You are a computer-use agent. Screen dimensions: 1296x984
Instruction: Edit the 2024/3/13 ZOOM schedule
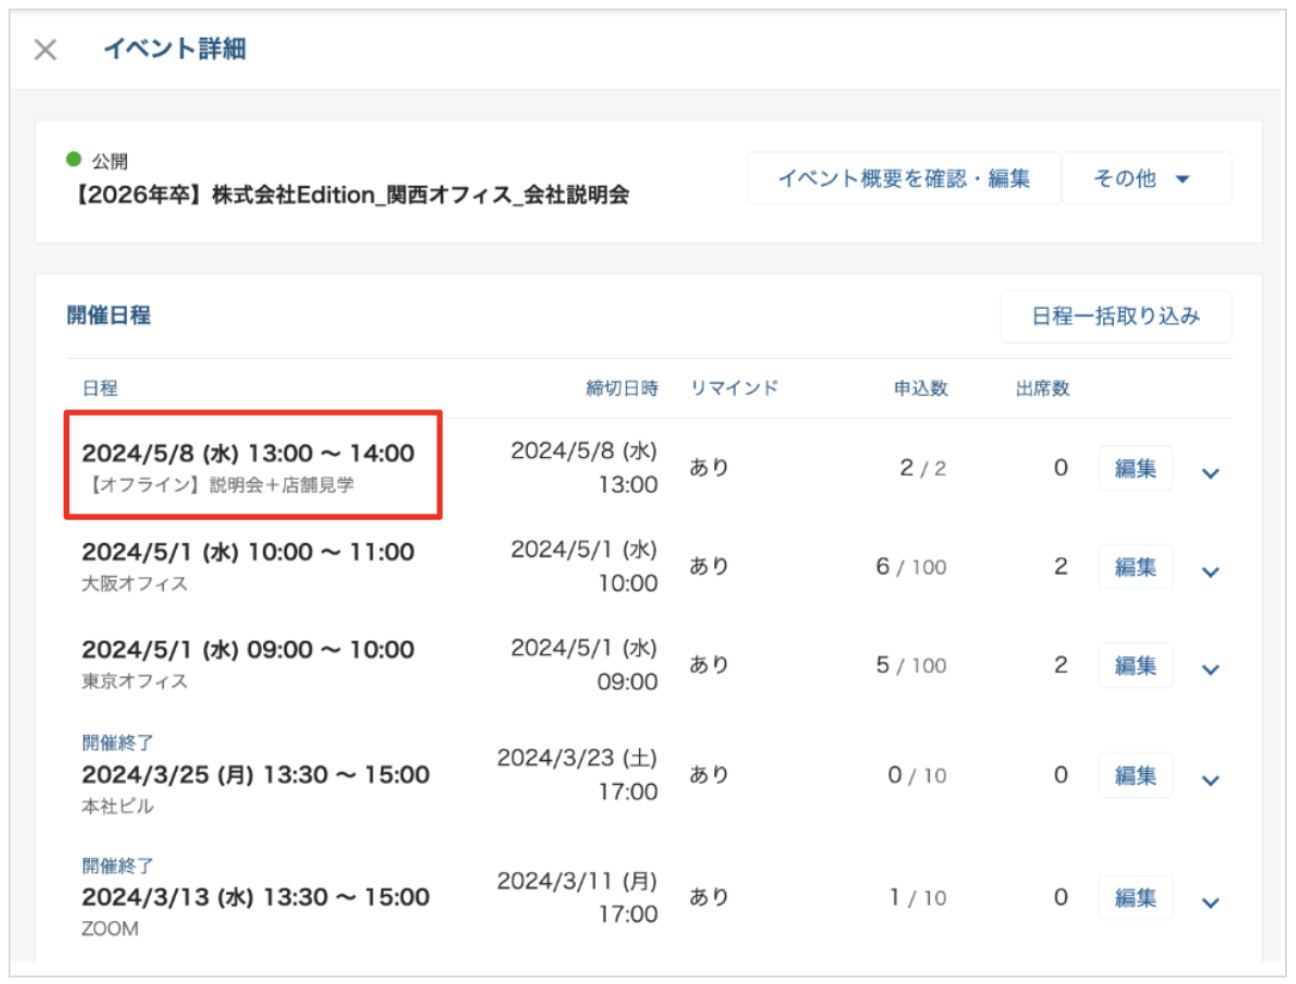1135,898
